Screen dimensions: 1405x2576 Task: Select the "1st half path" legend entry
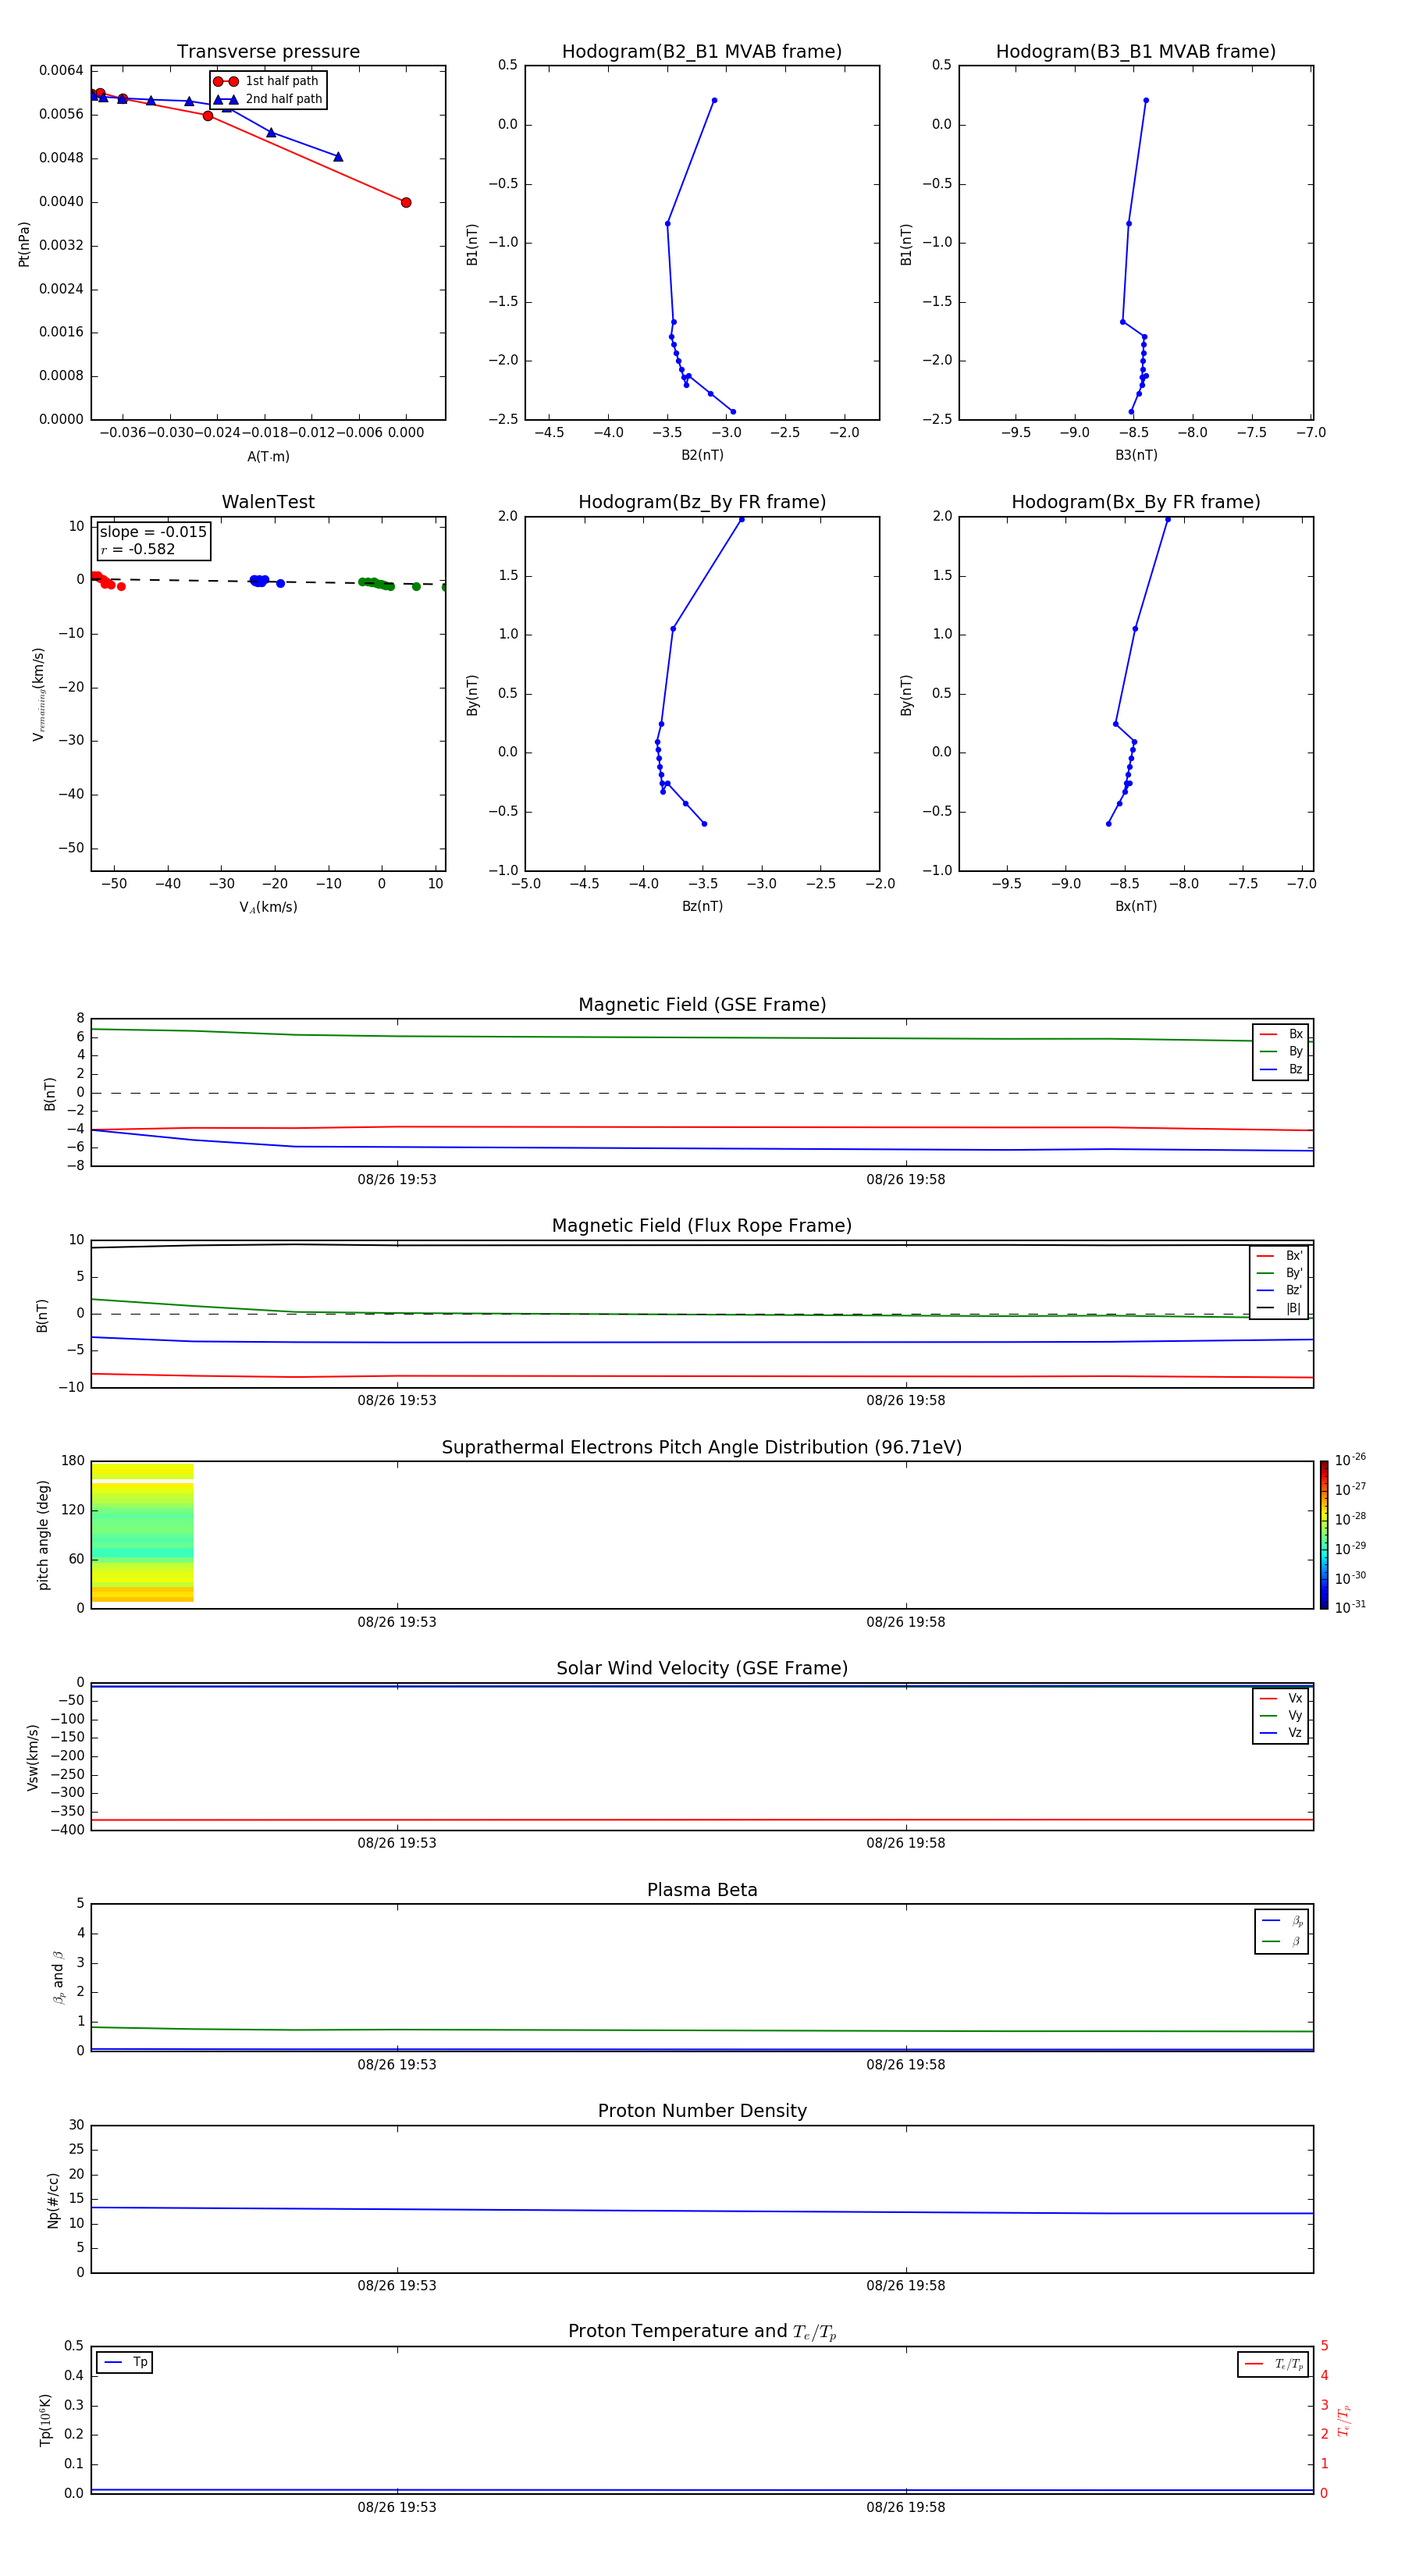(x=267, y=81)
